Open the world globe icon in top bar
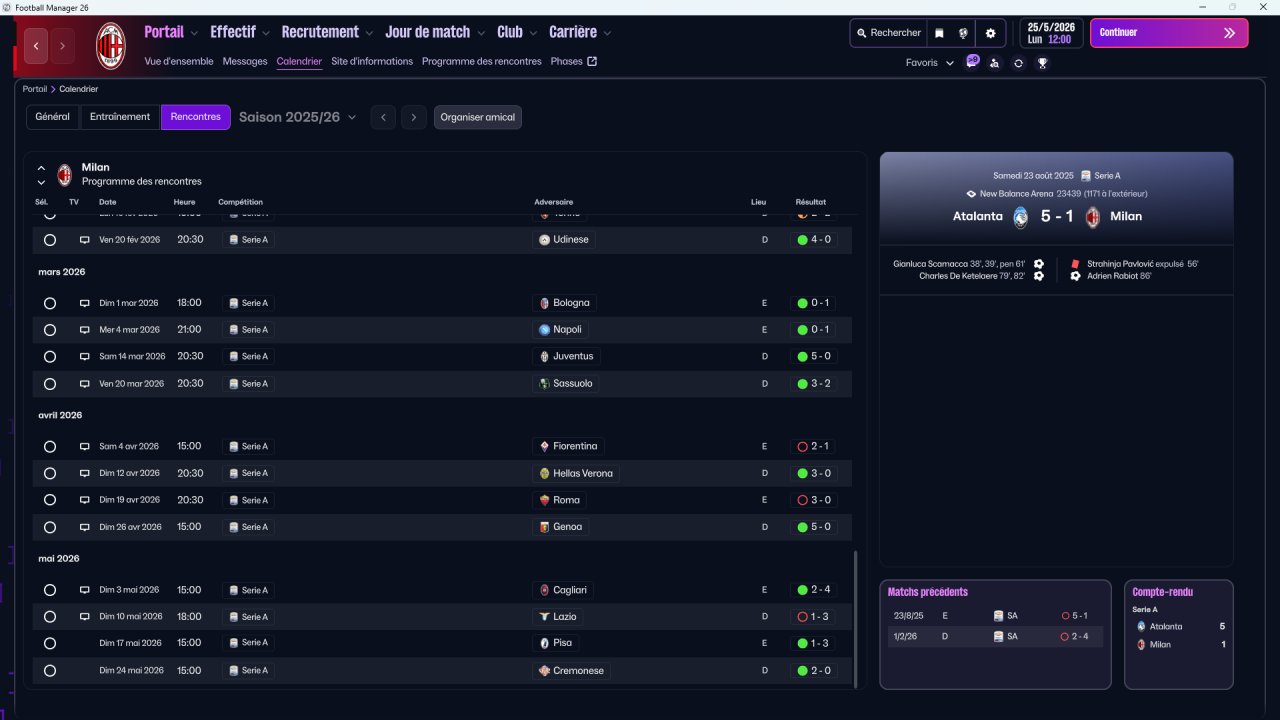Screen dimensions: 1280x720 (x=963, y=33)
